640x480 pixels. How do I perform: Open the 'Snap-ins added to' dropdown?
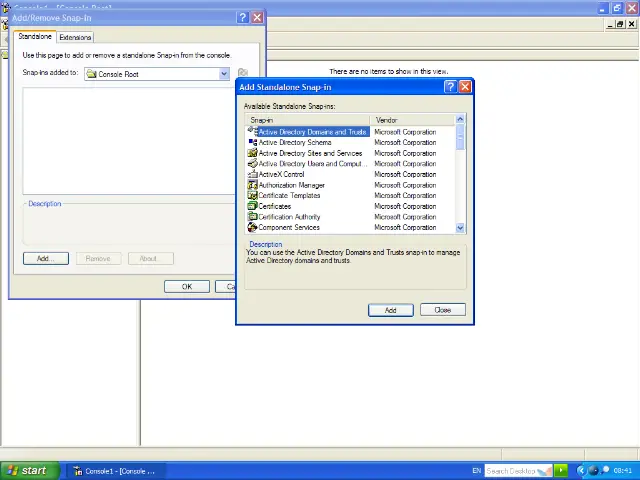click(x=224, y=74)
